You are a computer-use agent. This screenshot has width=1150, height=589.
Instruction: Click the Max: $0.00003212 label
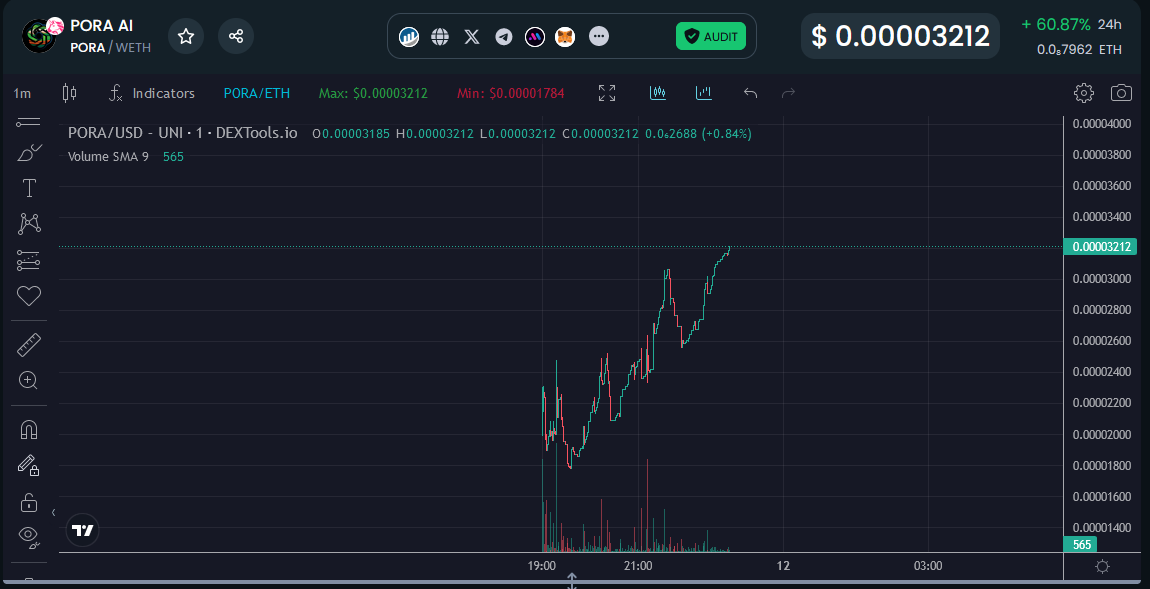[x=373, y=93]
